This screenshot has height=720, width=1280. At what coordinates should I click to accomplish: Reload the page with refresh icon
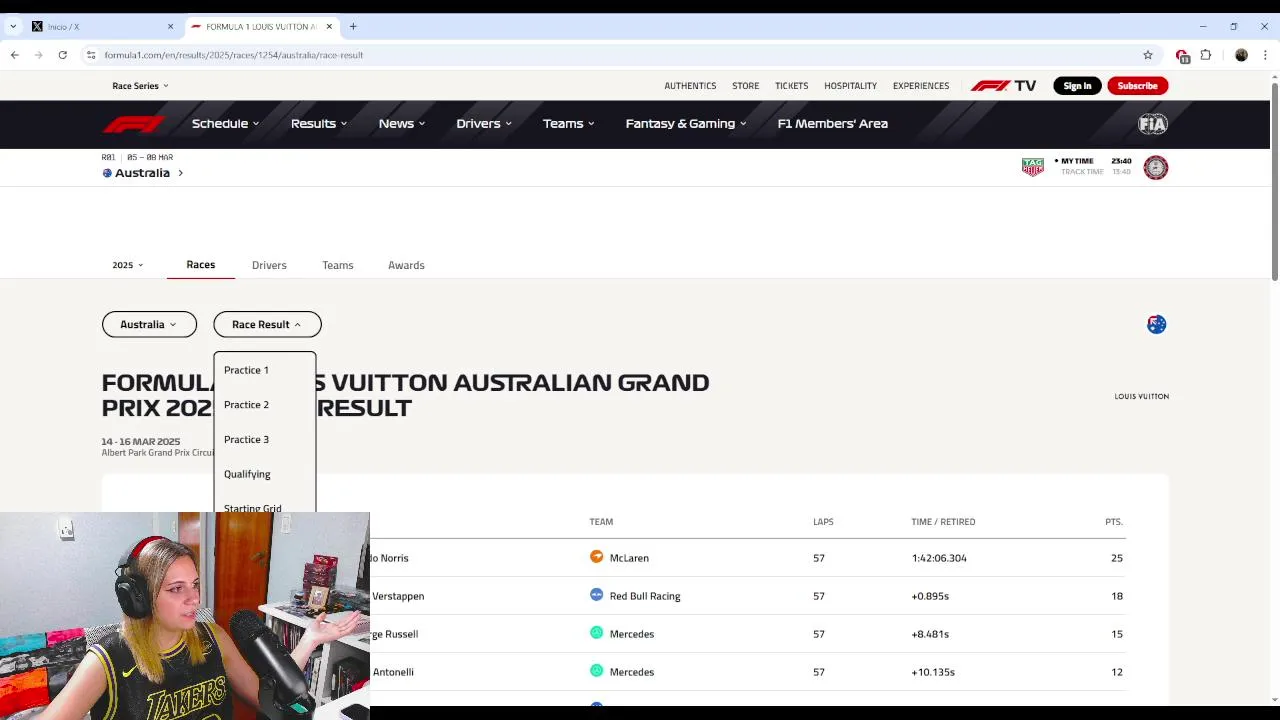pos(62,55)
